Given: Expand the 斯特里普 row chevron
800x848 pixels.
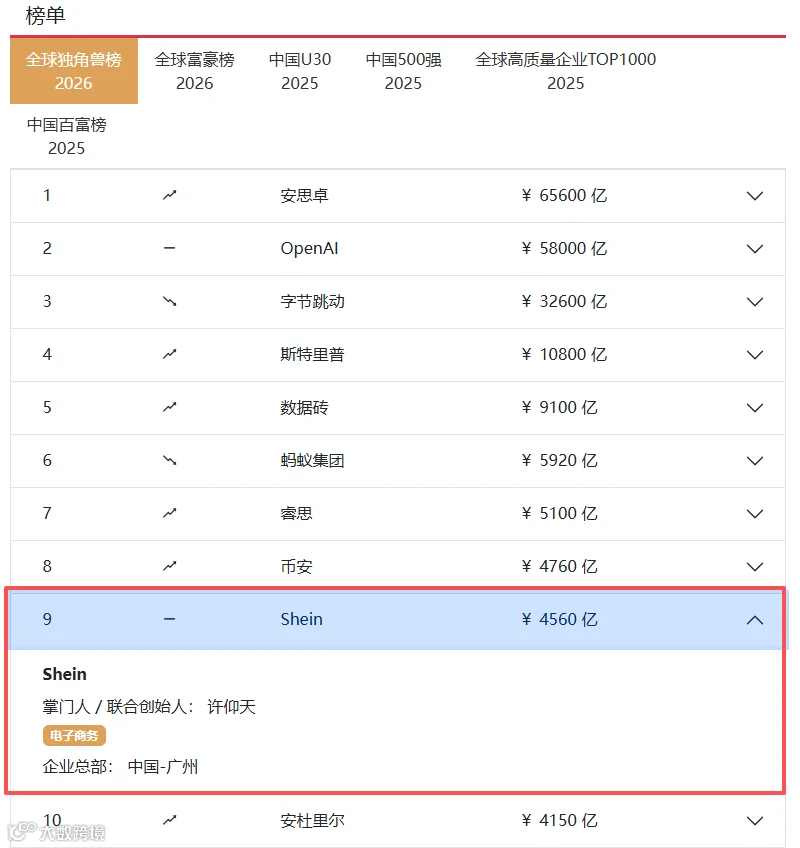Looking at the screenshot, I should coord(755,355).
